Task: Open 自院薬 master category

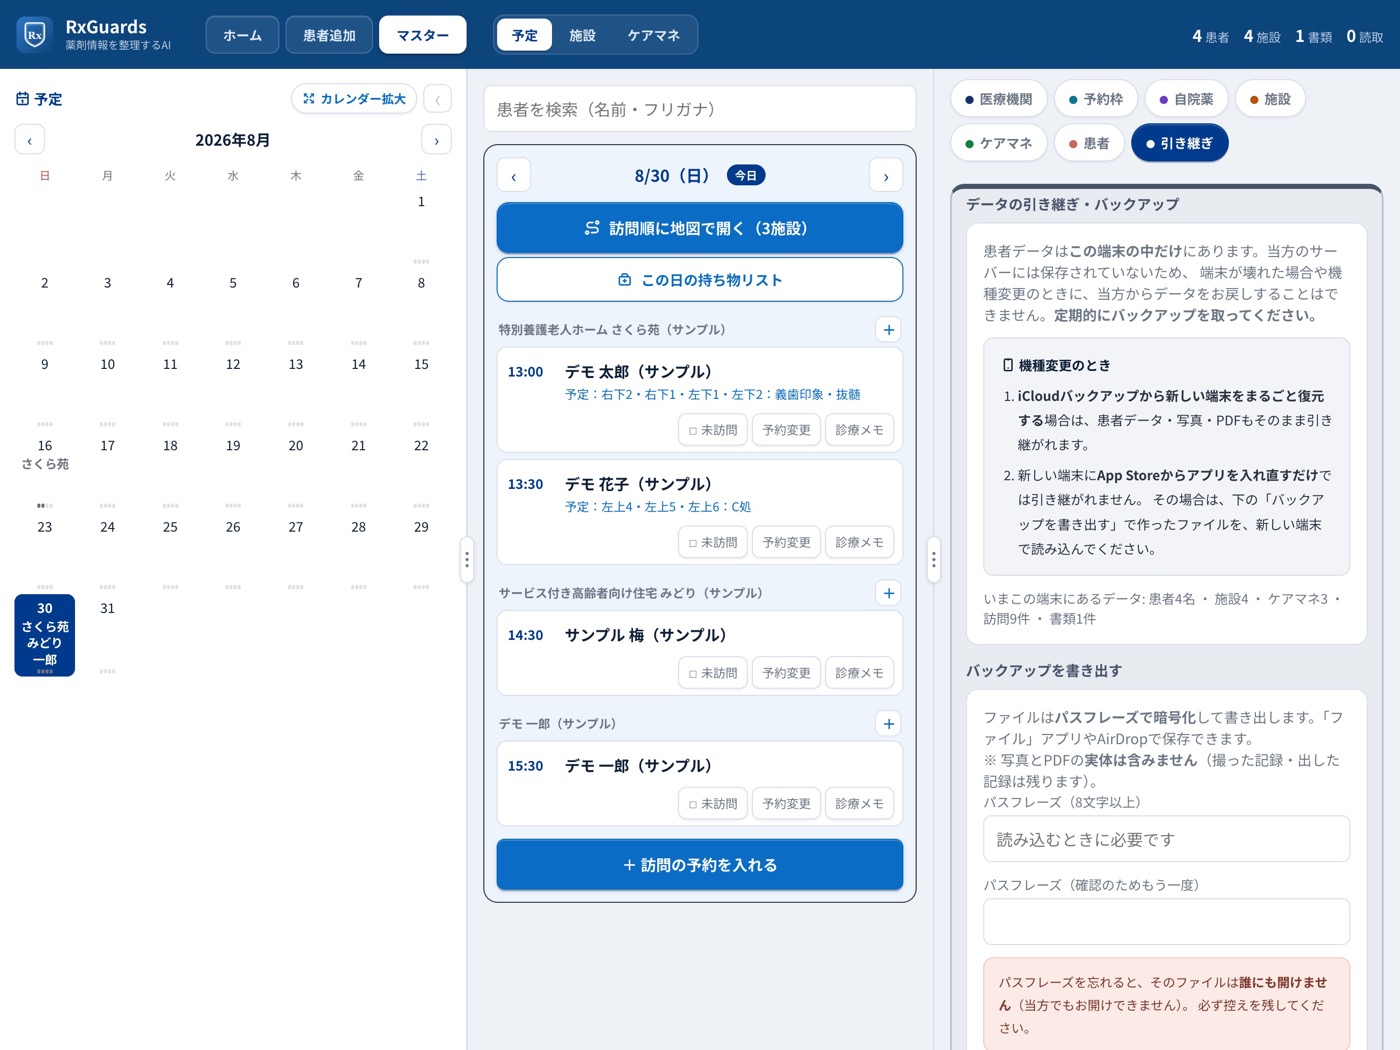Action: pos(1186,99)
